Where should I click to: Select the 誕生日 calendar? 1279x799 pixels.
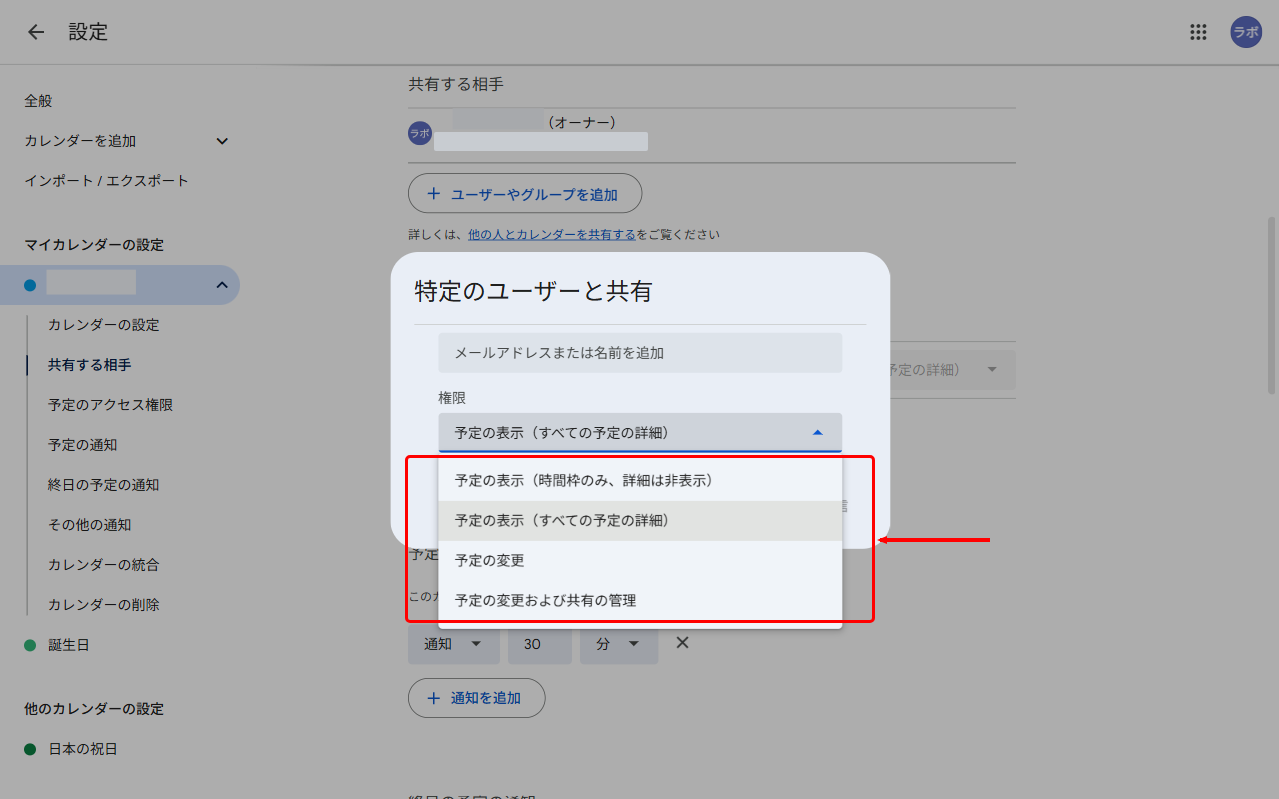point(69,645)
